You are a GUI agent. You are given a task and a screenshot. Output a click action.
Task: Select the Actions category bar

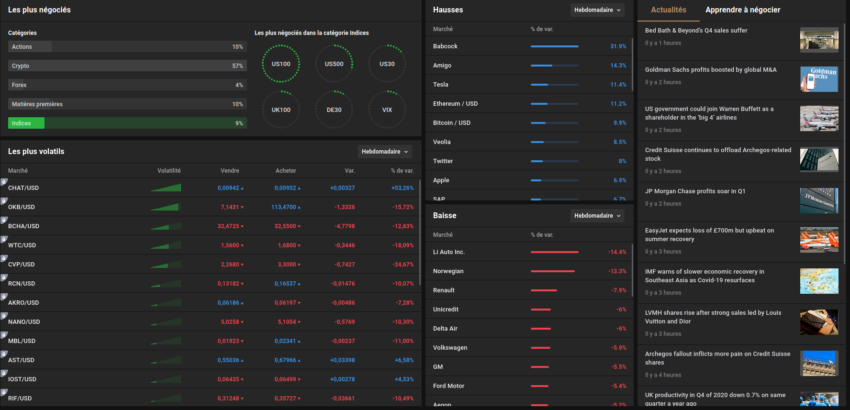click(x=126, y=47)
